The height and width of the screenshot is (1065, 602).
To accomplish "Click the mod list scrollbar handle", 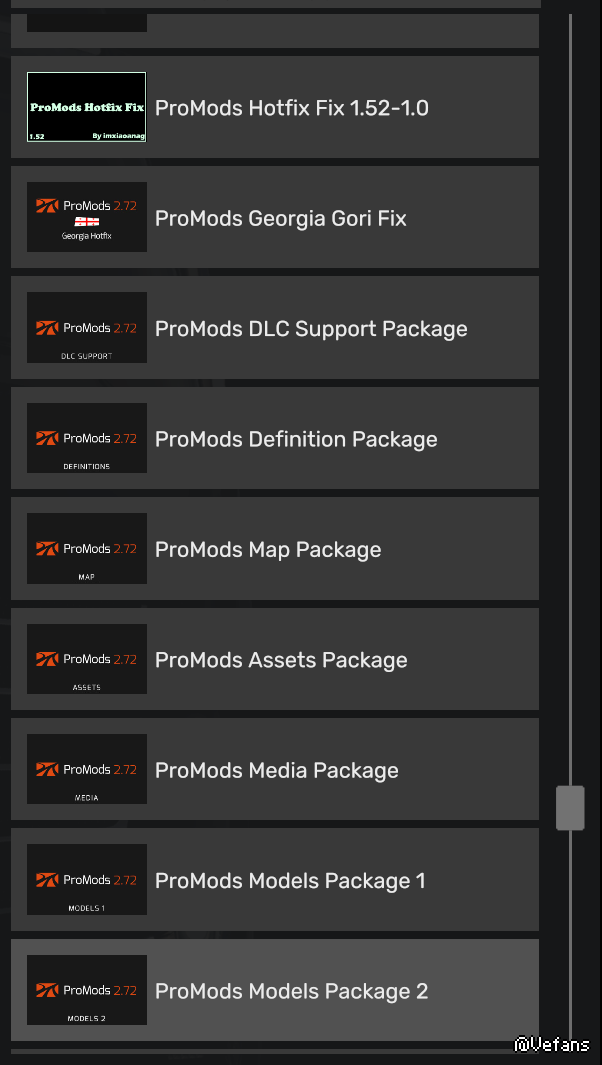I will tap(570, 808).
